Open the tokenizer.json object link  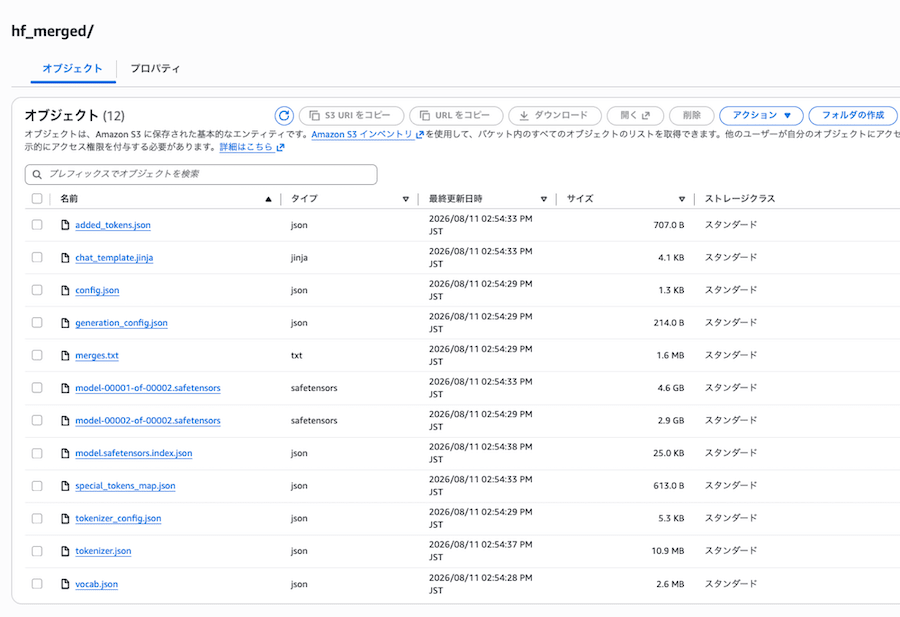pos(103,551)
